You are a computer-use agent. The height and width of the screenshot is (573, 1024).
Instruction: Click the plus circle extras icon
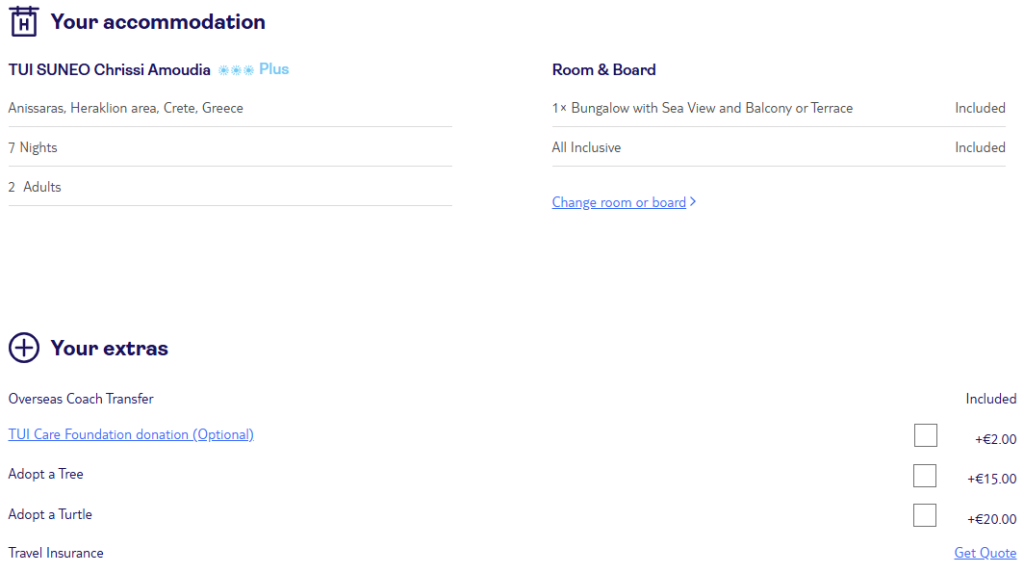pyautogui.click(x=24, y=348)
